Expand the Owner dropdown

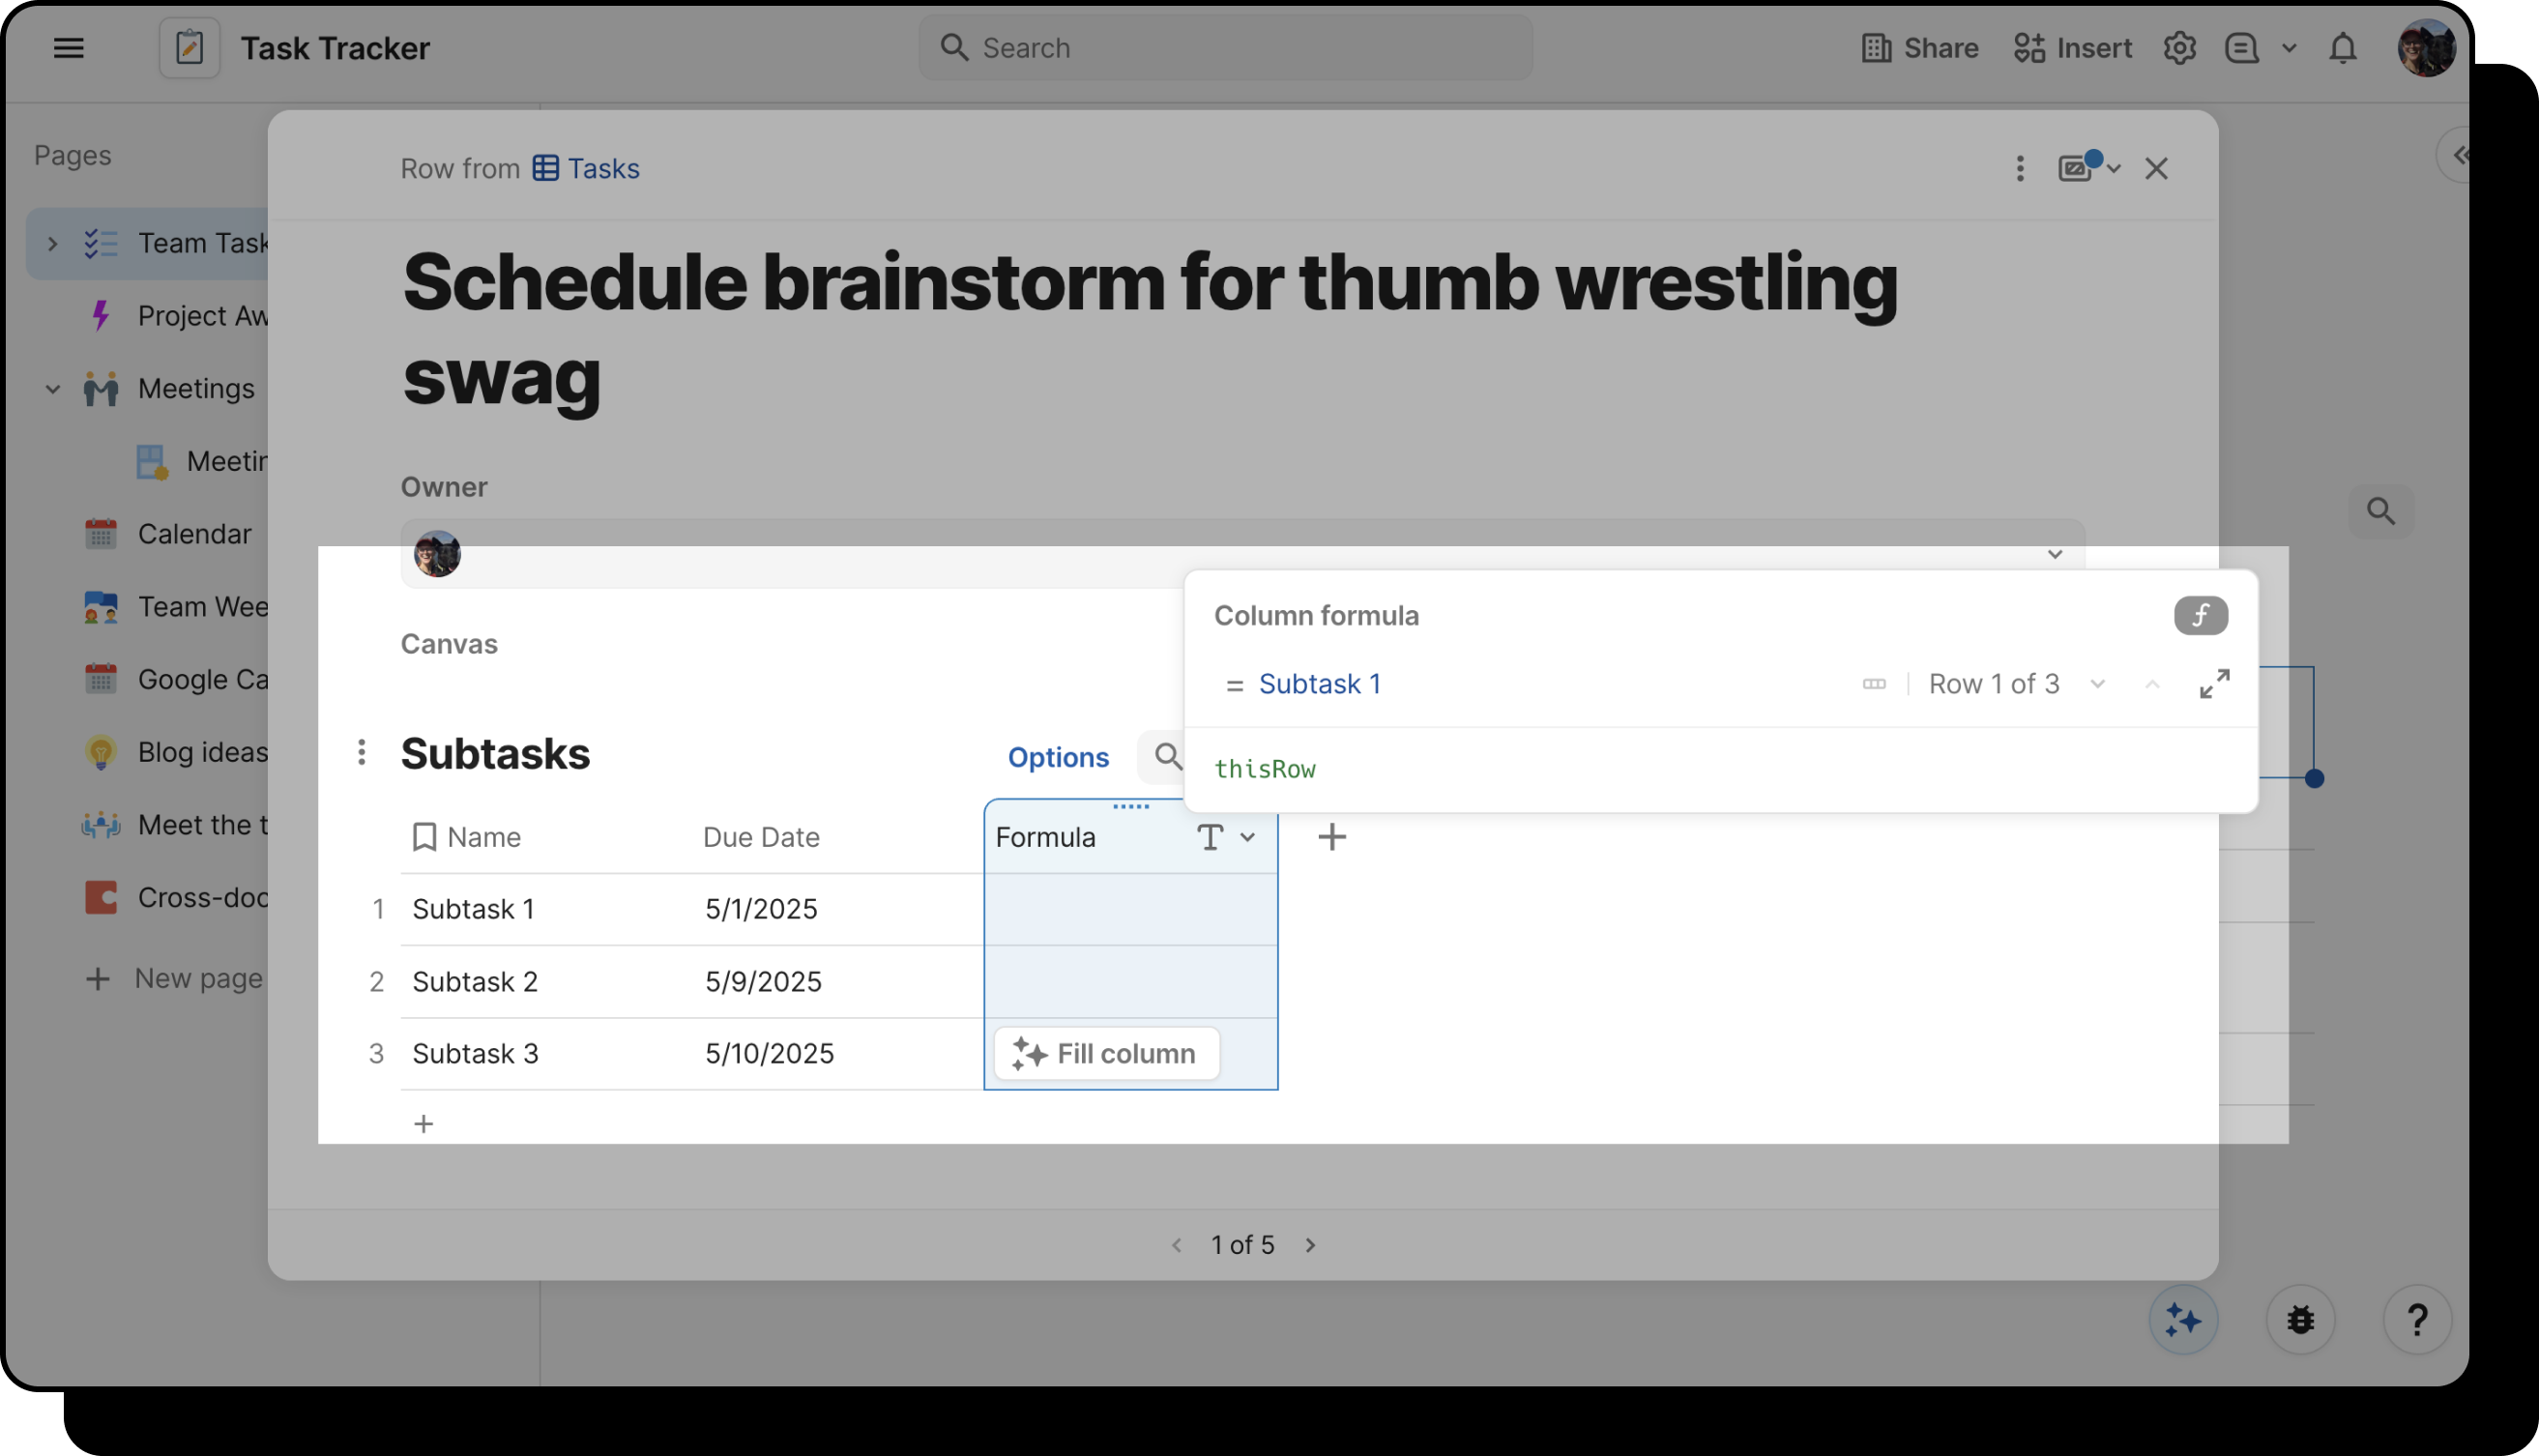coord(2054,554)
